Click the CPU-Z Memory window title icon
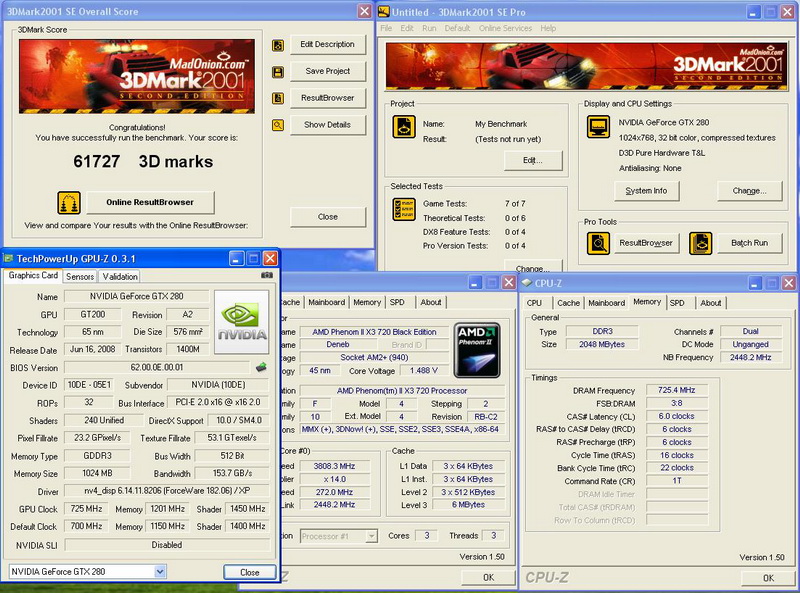 527,283
